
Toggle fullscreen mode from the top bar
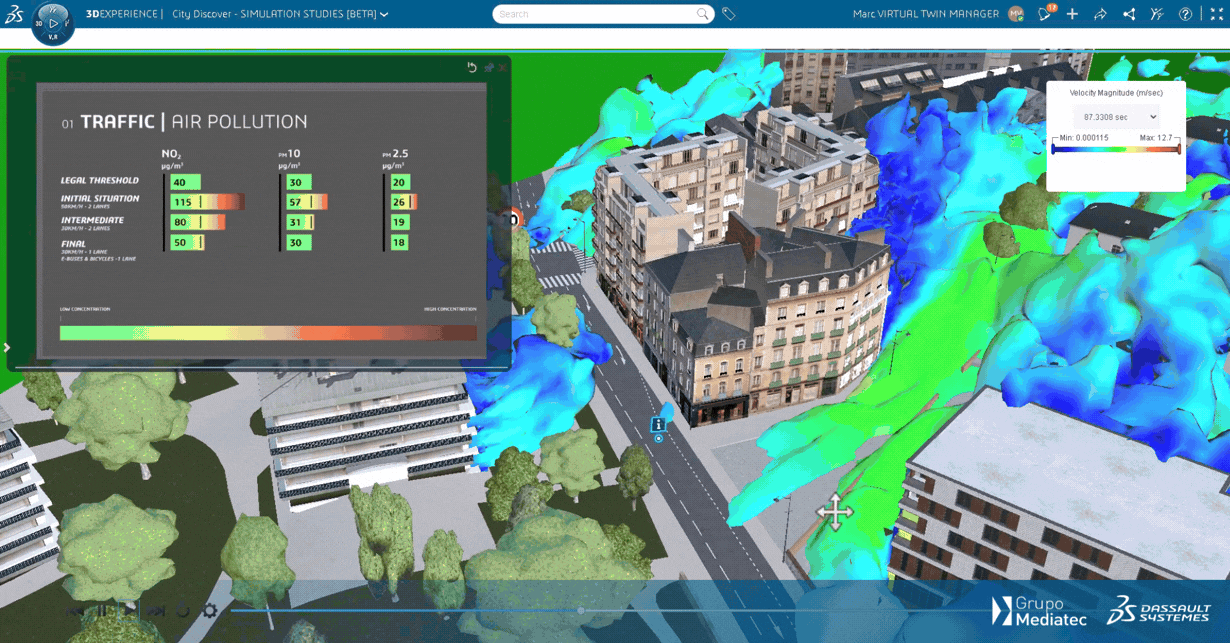pyautogui.click(x=1216, y=14)
